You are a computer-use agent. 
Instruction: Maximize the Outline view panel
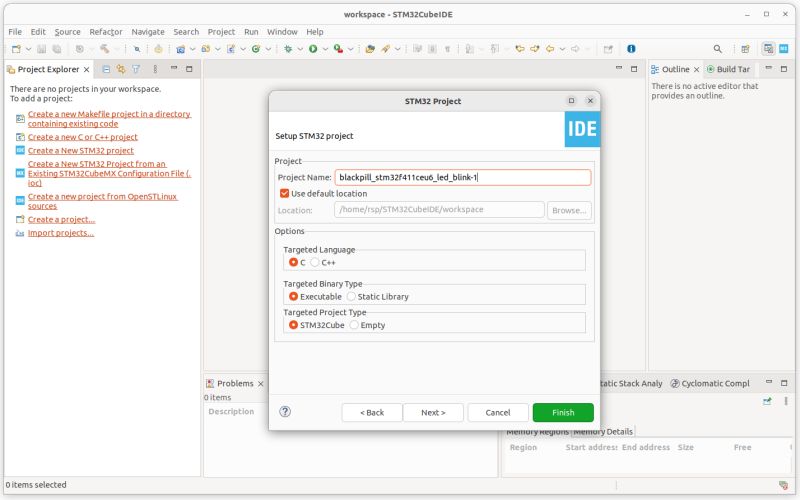click(784, 68)
